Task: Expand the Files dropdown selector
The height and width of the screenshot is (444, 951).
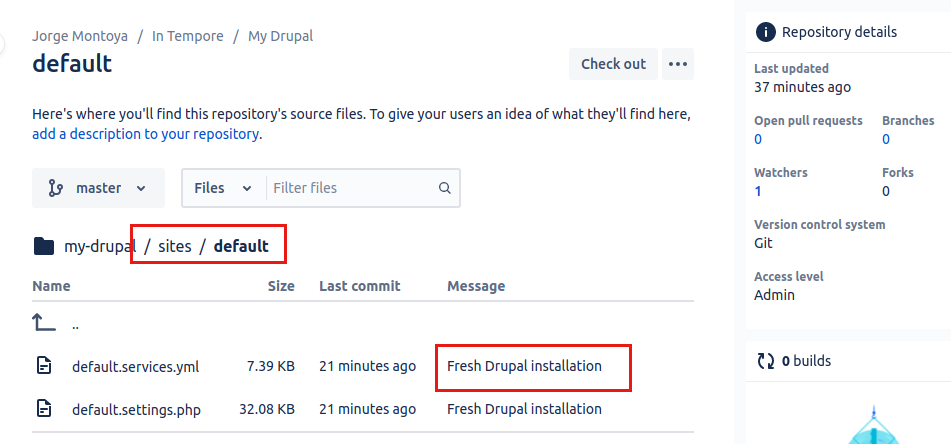Action: [x=223, y=188]
